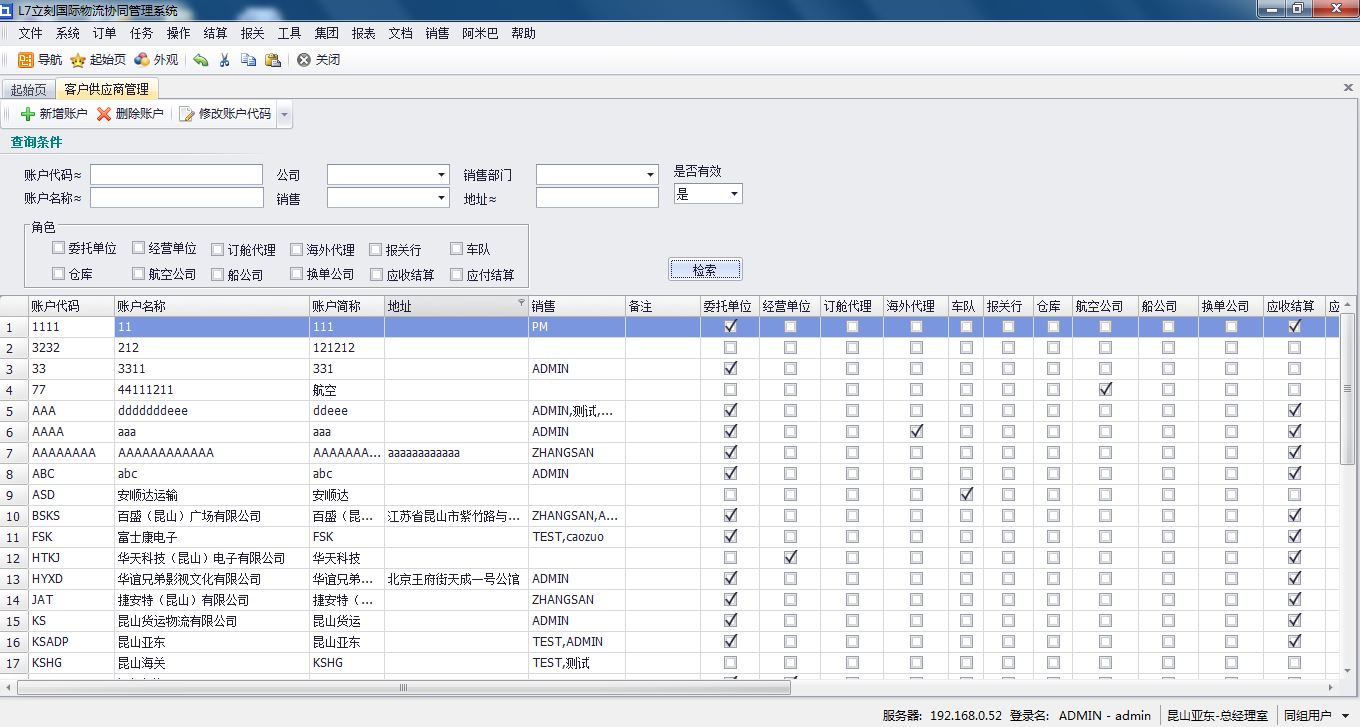Switch to the 起始页 tab
The height and width of the screenshot is (727, 1360).
click(28, 89)
